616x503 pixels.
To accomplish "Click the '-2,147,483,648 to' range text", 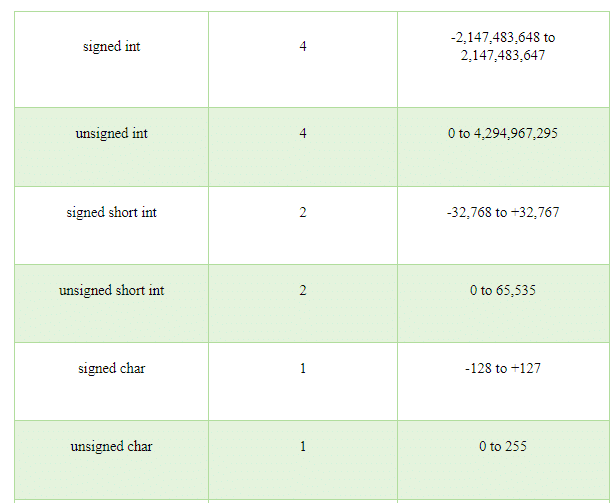I will tap(503, 38).
